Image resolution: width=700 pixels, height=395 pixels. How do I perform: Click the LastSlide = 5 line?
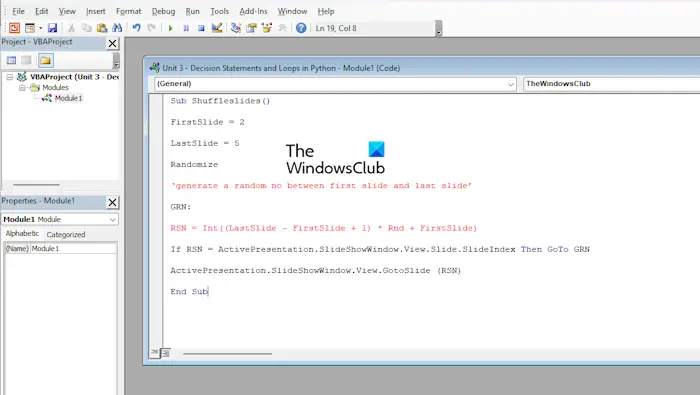[205, 143]
